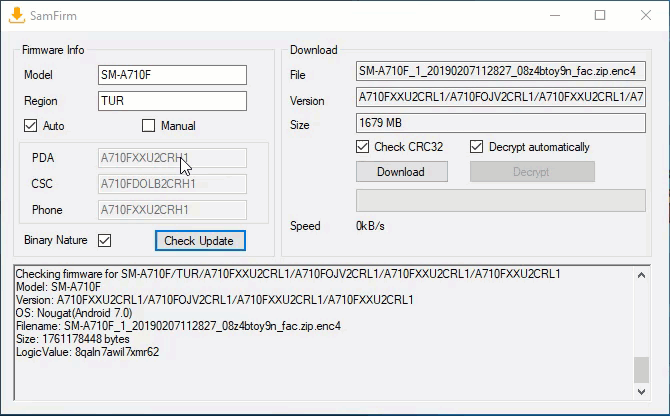Click the greyed-out Decrypt button
Screen dimensions: 670x416
[x=532, y=172]
